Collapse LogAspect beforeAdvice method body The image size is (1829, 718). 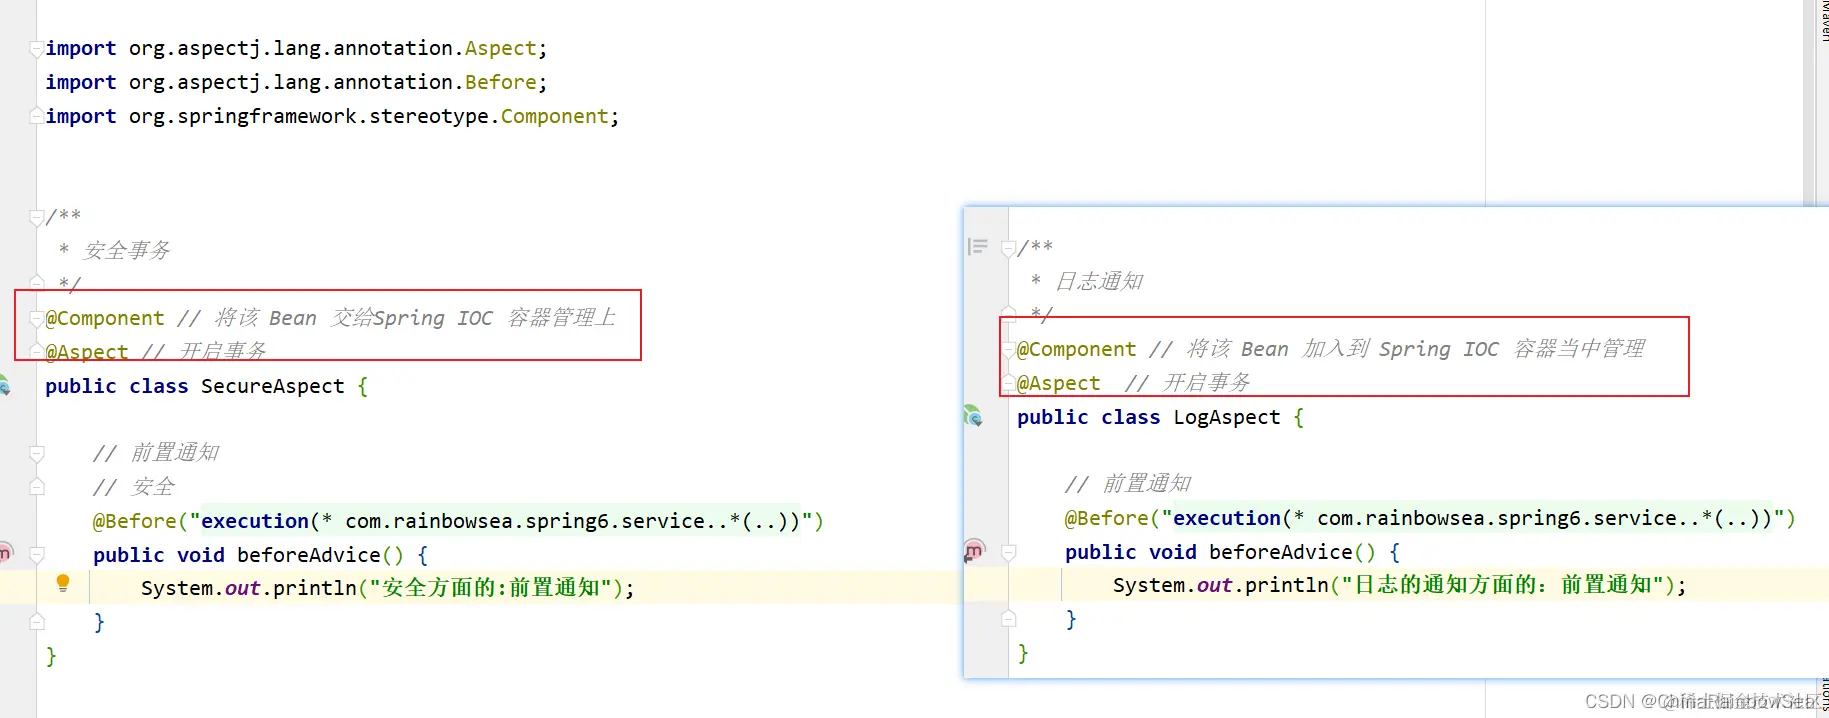[x=1009, y=552]
